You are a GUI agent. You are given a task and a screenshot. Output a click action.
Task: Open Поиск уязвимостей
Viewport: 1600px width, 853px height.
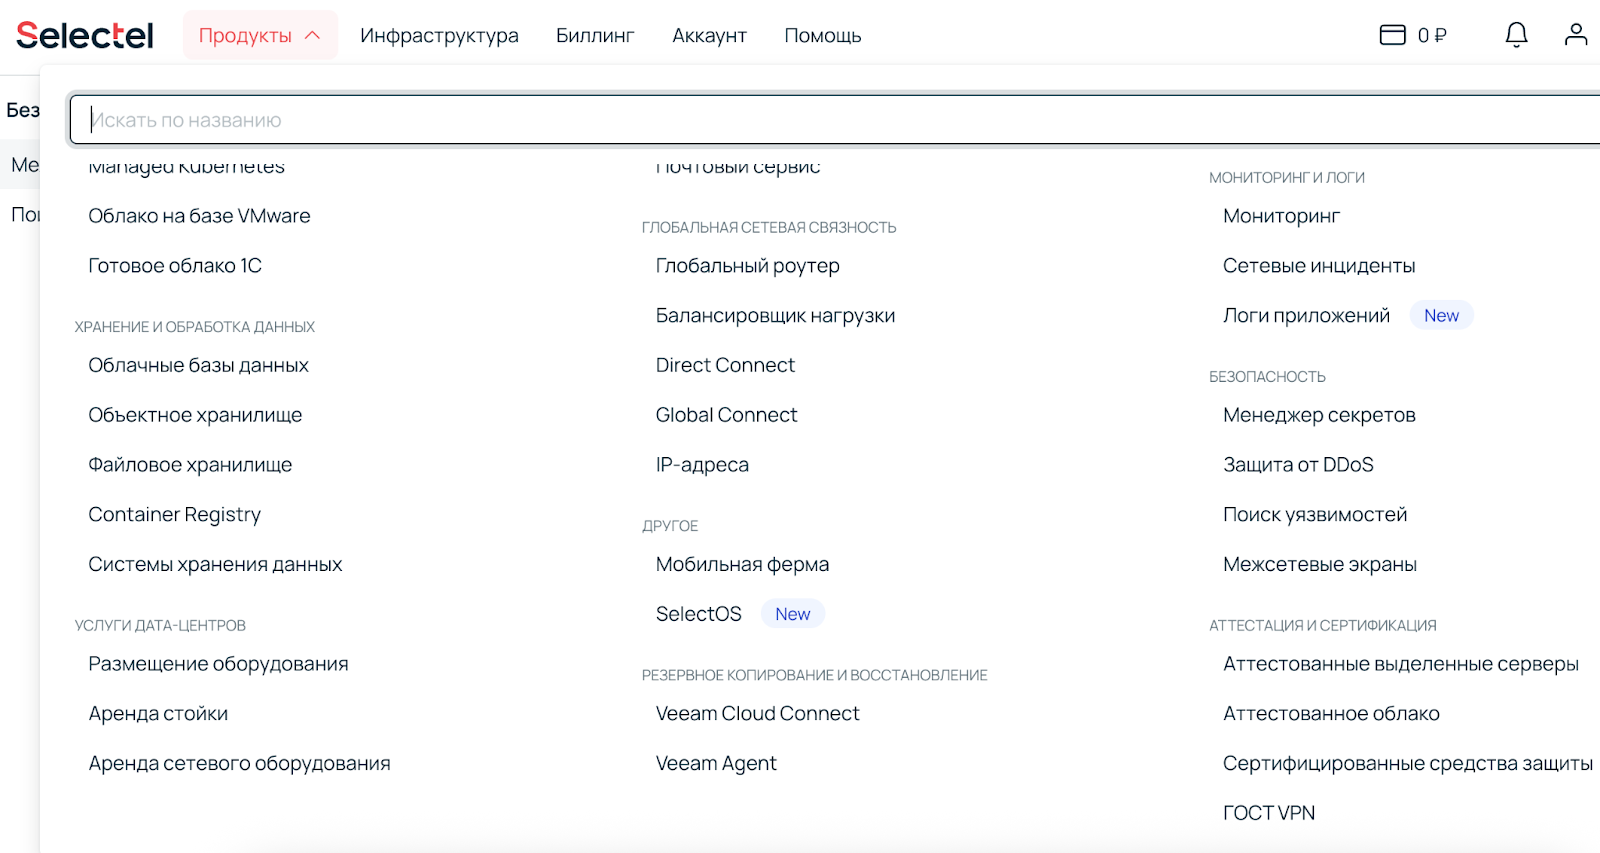1315,514
